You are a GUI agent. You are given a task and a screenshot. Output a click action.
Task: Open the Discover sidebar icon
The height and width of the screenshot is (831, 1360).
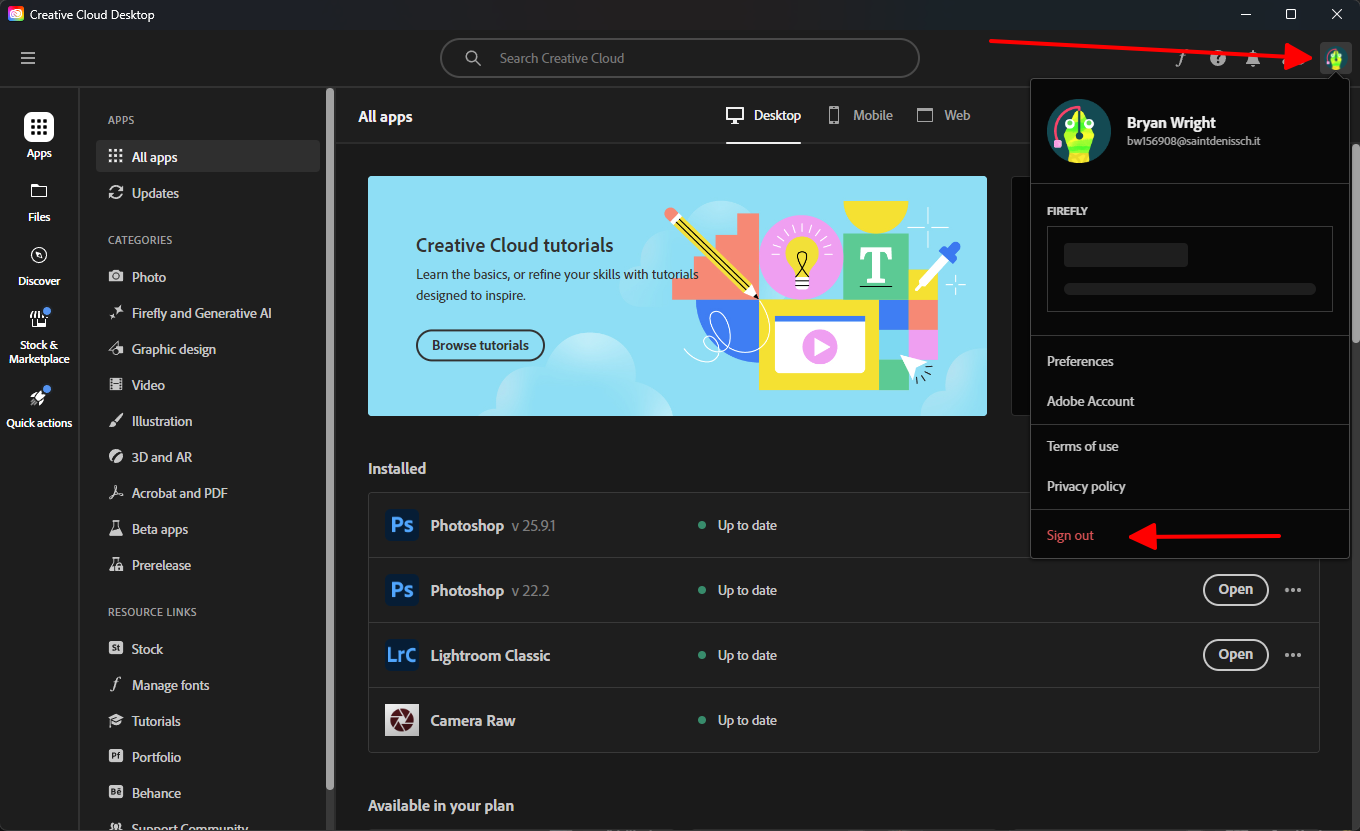(x=39, y=256)
